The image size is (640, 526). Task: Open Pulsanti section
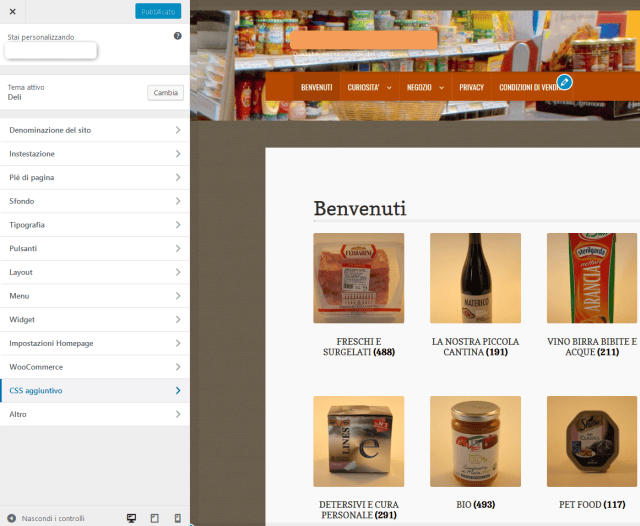pyautogui.click(x=95, y=249)
